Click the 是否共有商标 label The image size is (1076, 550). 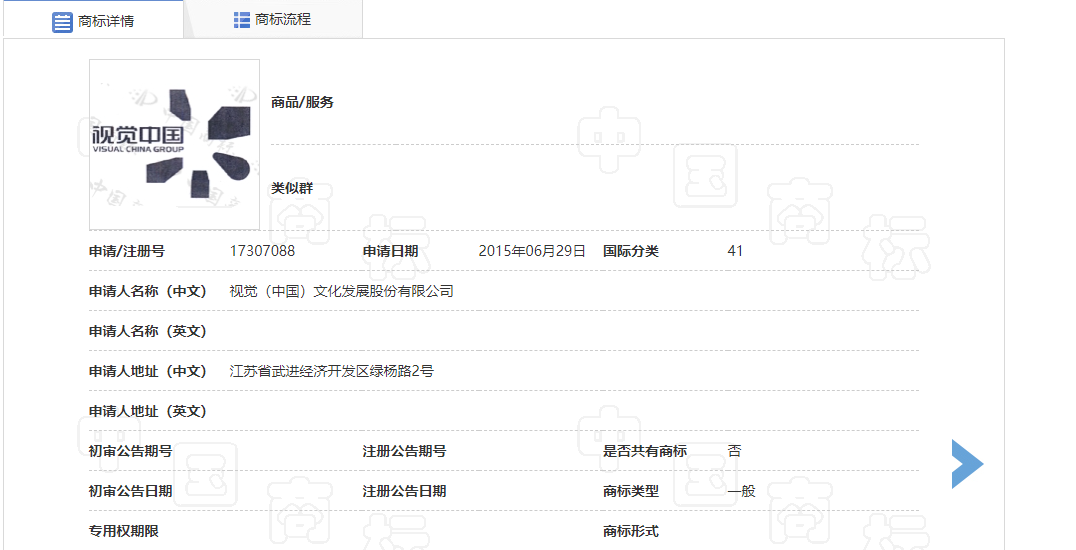(x=645, y=451)
